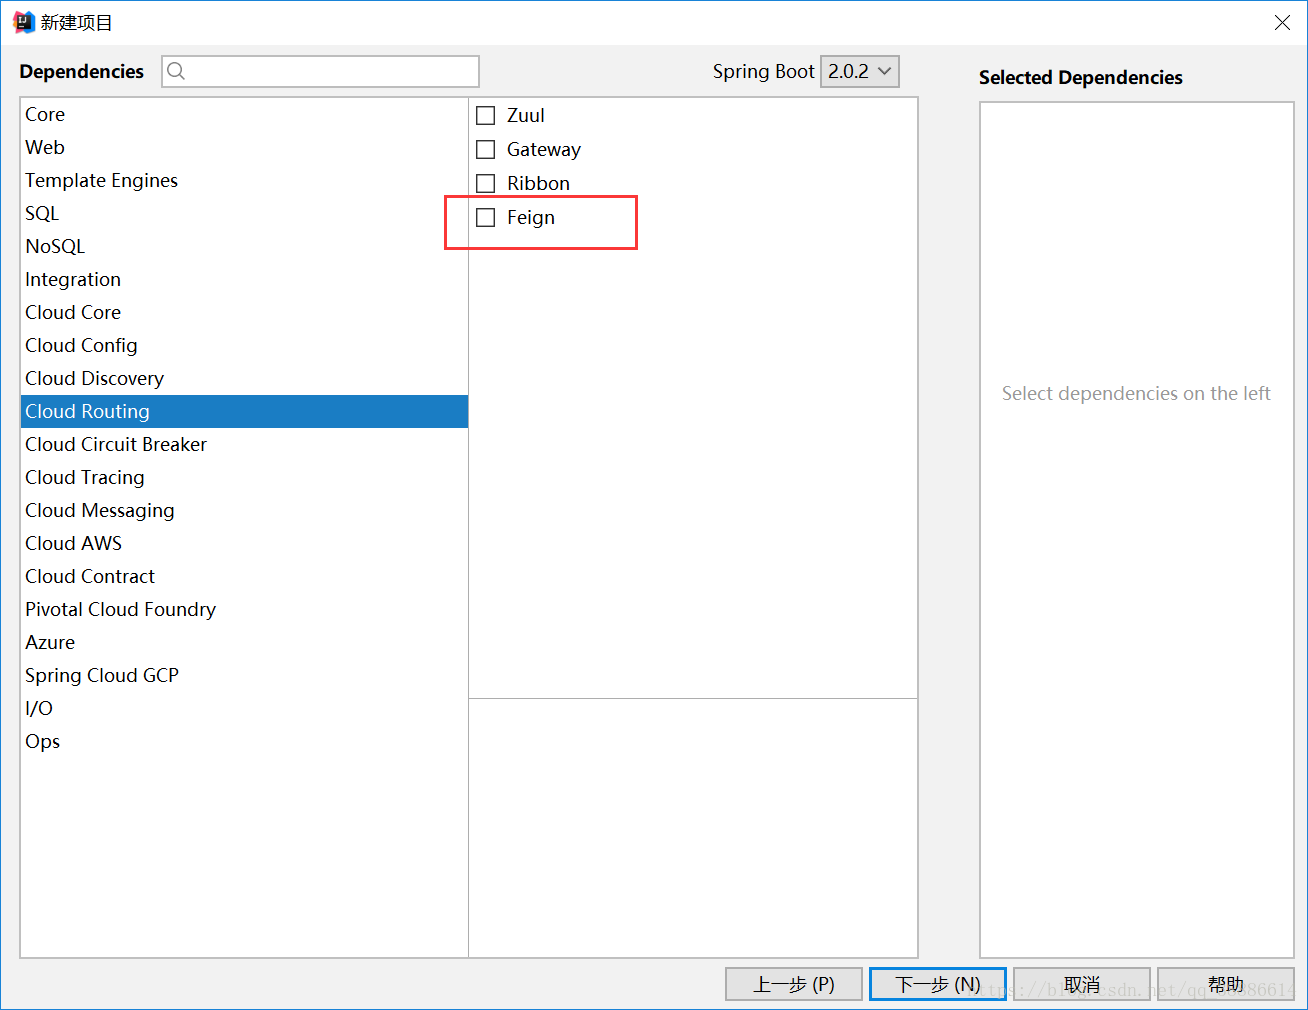Screen dimensions: 1308x1010
Task: Close the new project dialog
Action: click(1282, 22)
